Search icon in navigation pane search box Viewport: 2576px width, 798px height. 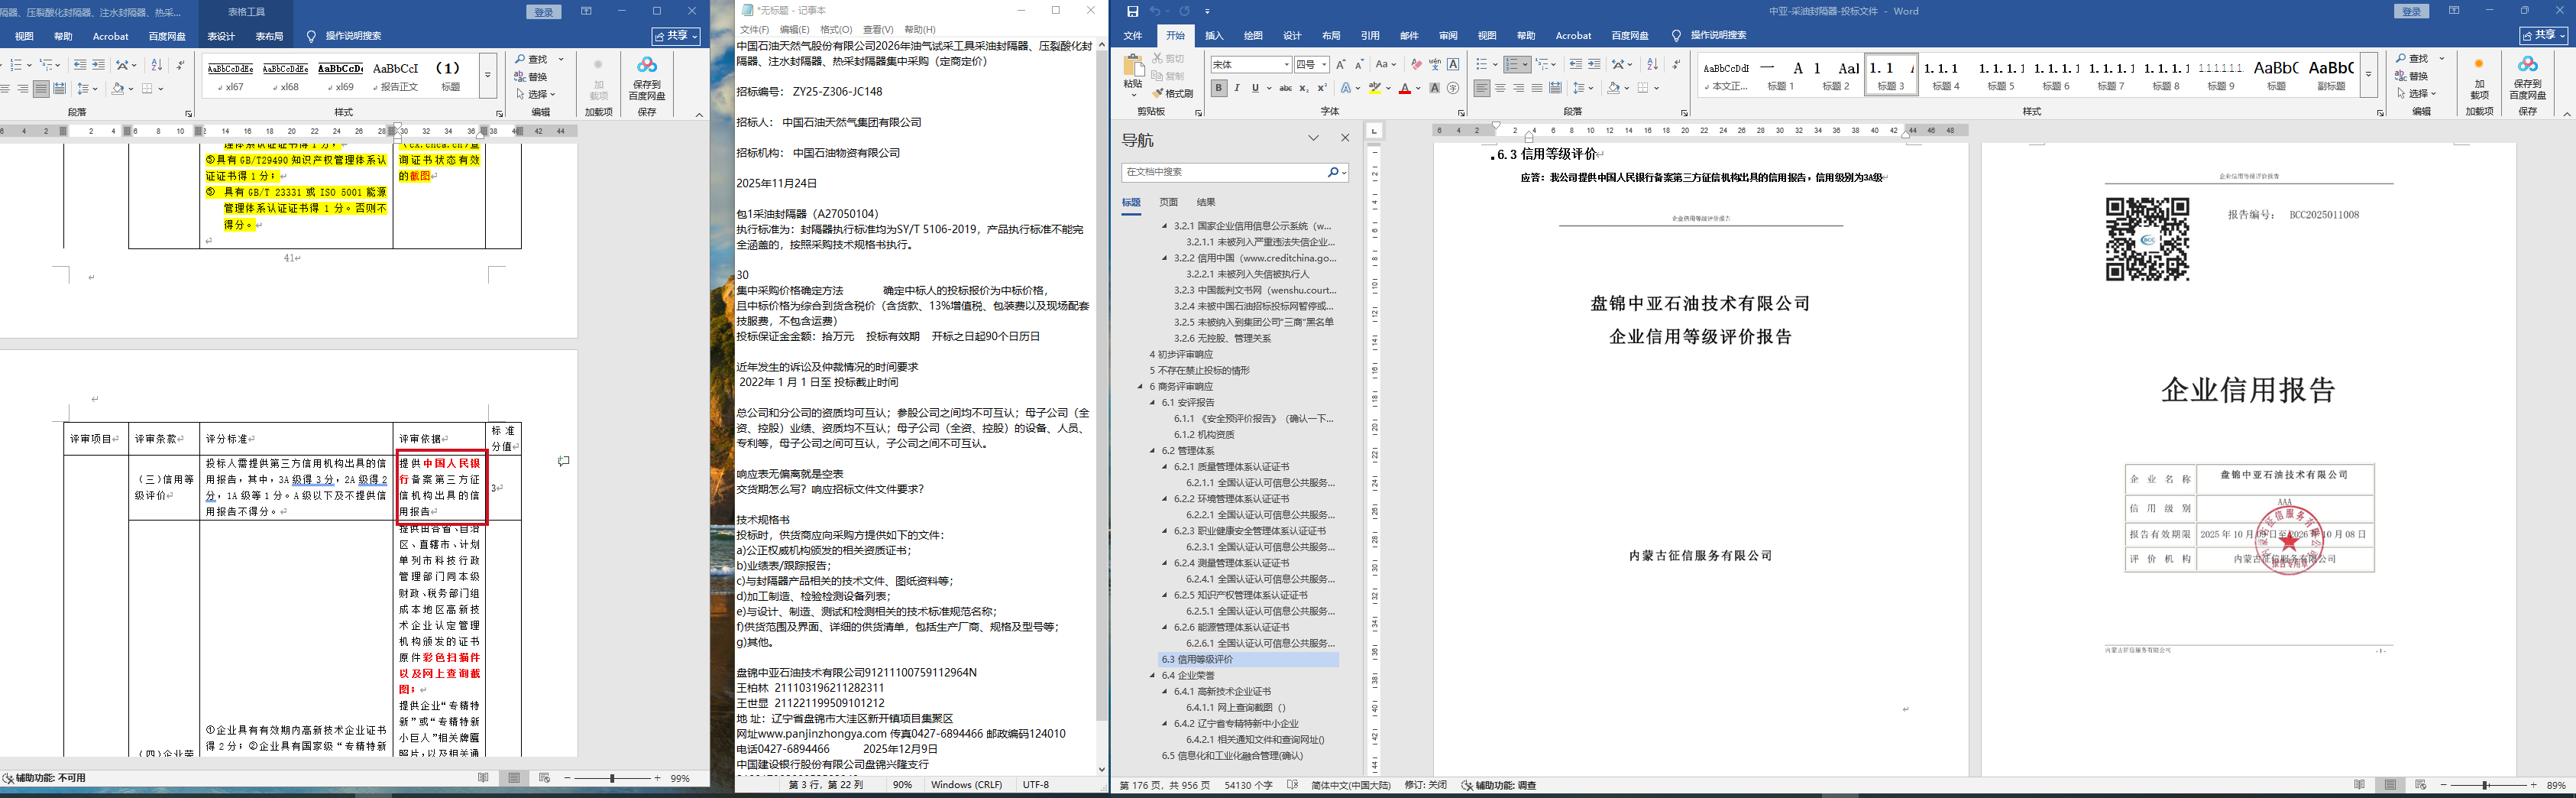[1333, 172]
